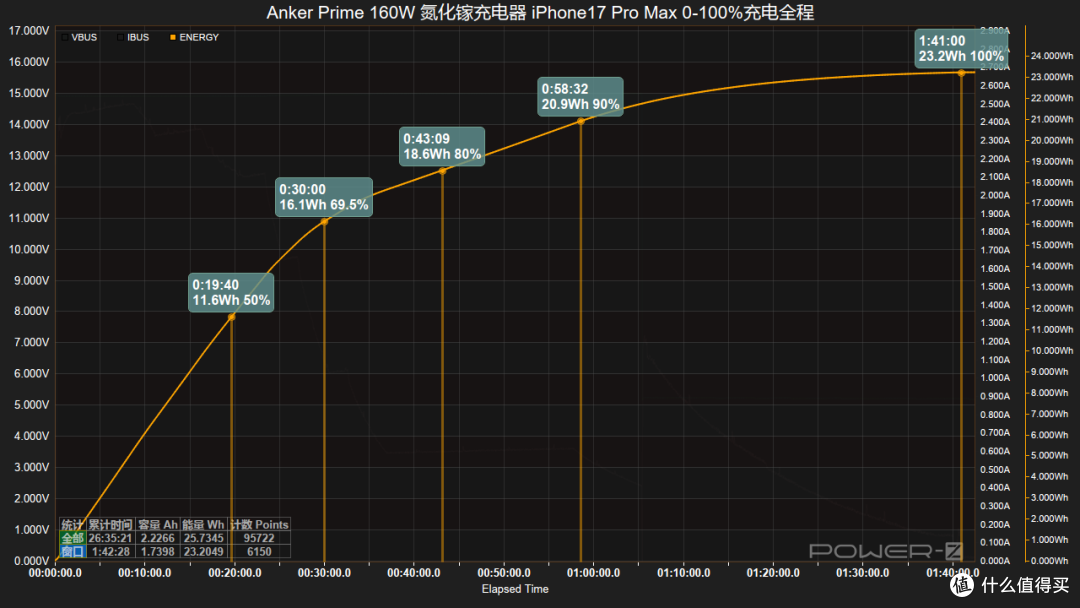Toggle the IBUS legend series

click(133, 37)
